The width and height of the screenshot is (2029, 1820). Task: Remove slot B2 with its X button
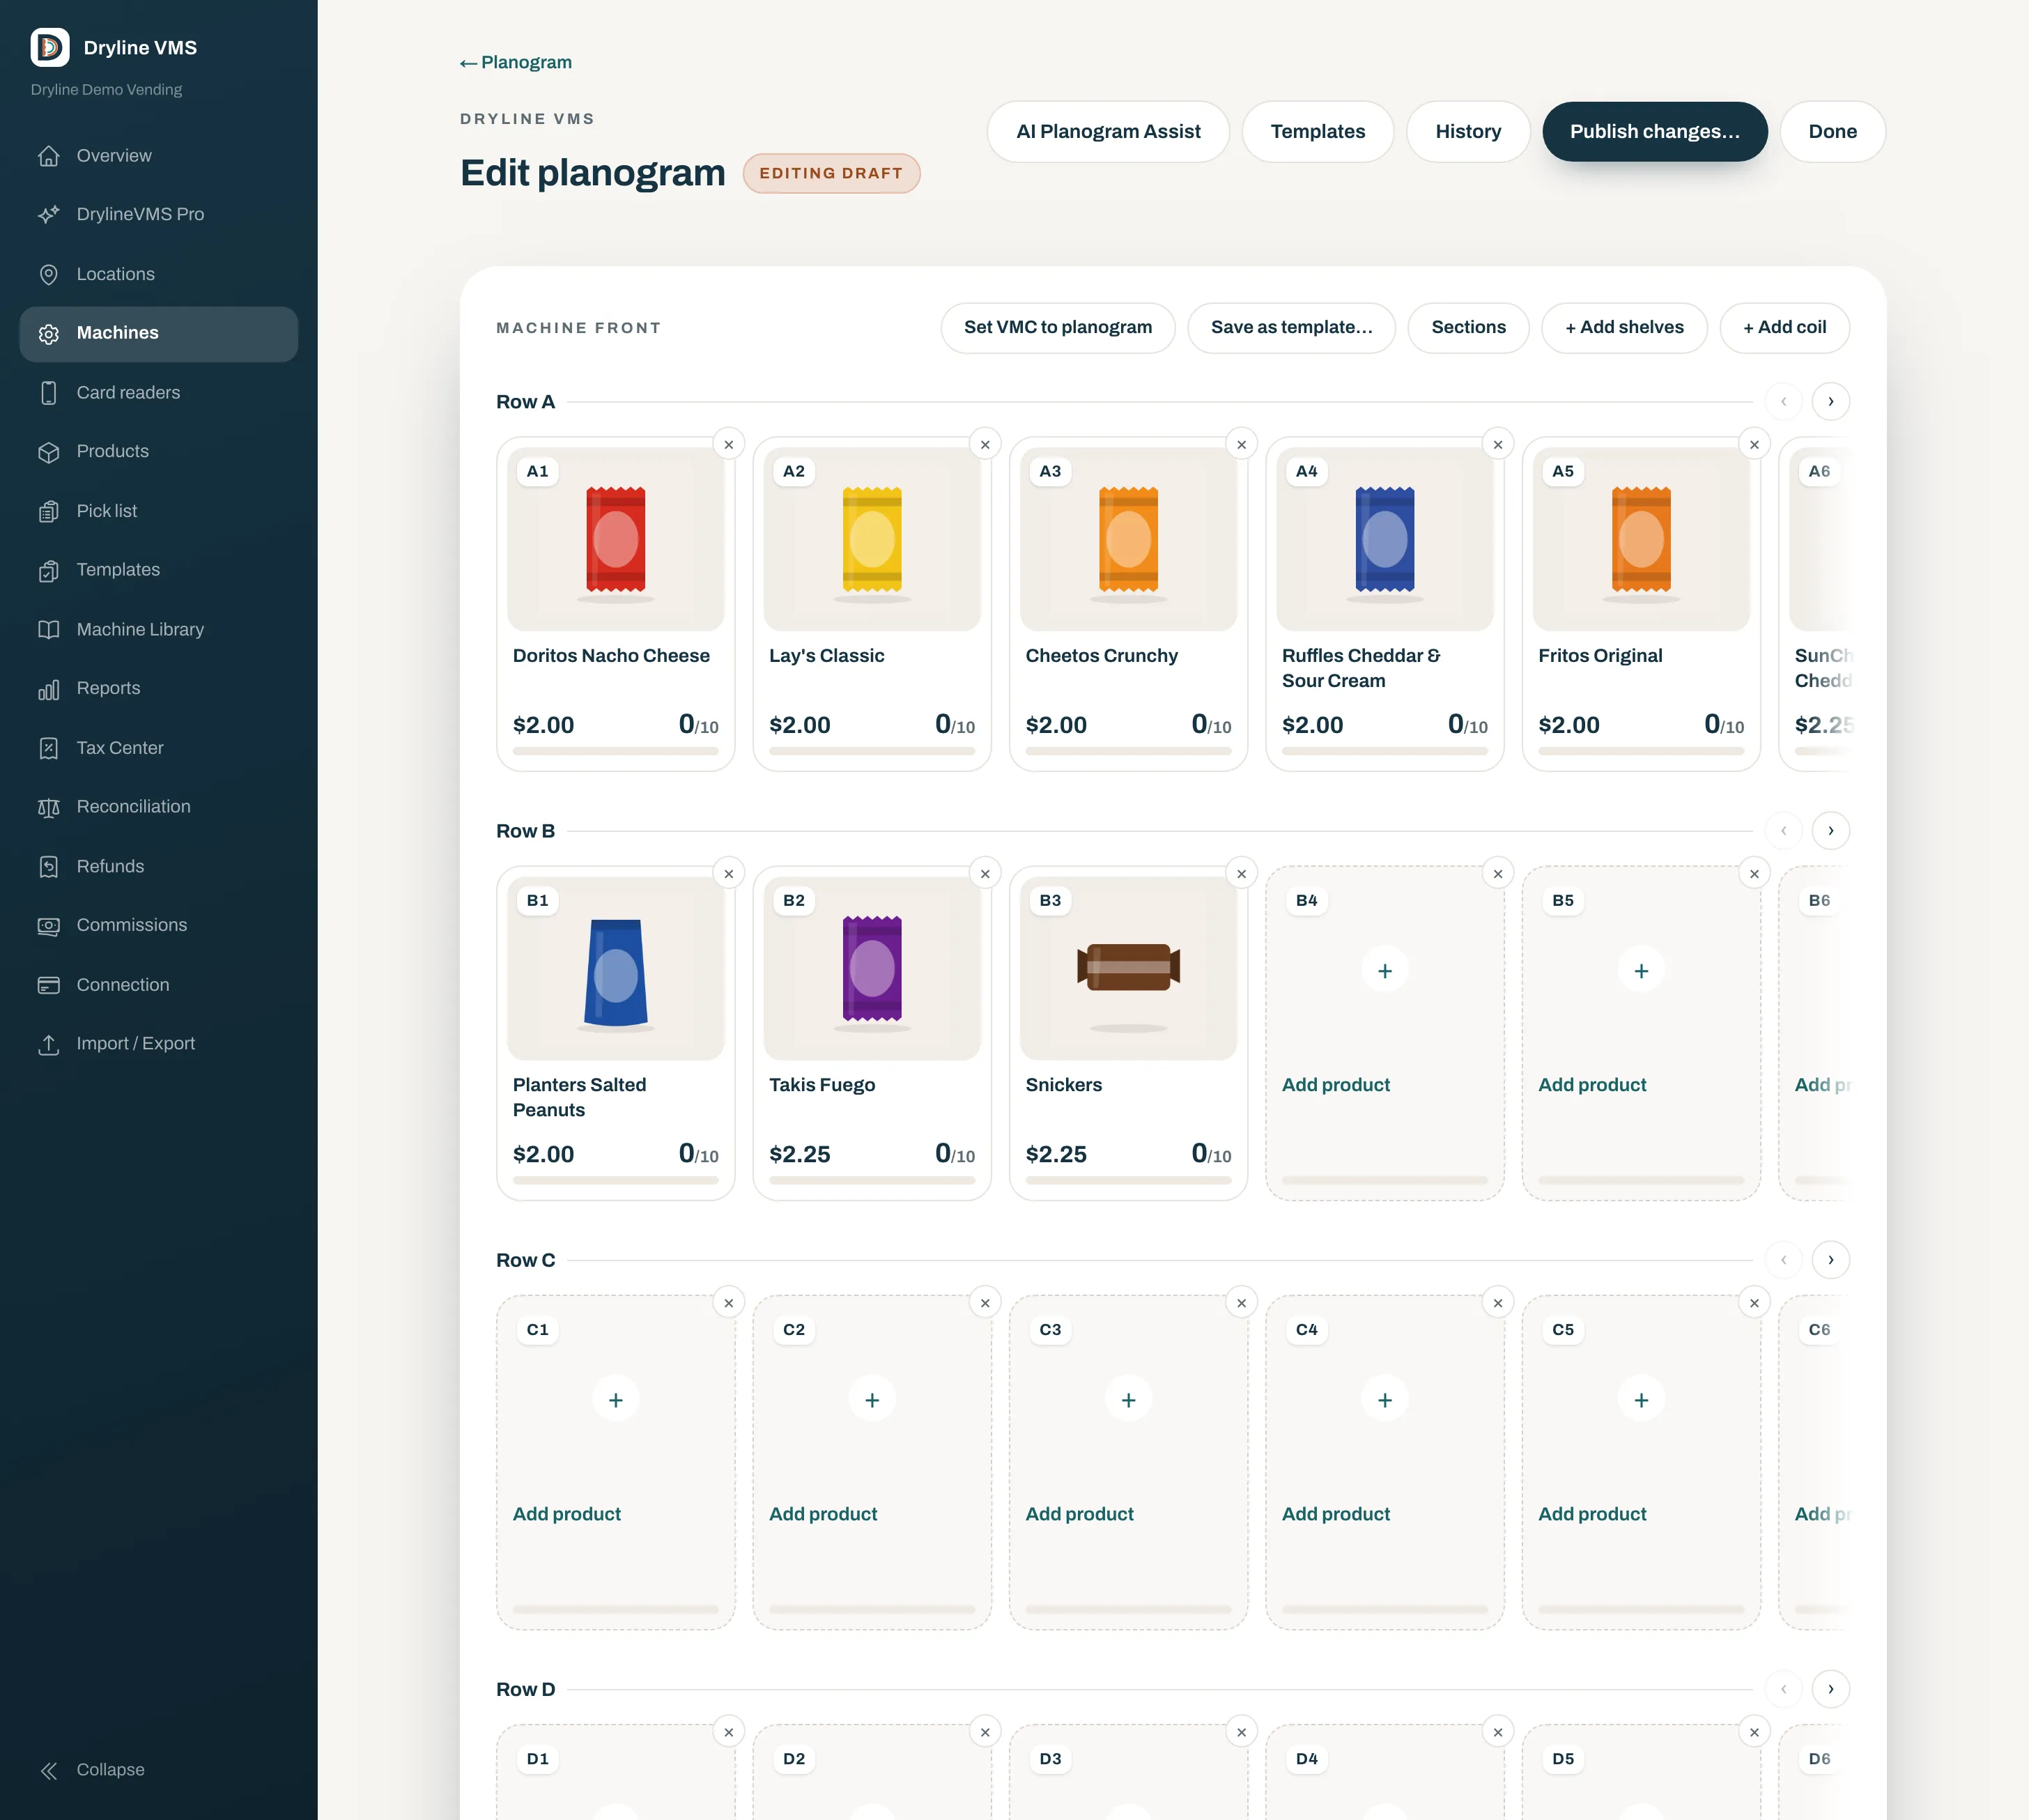(985, 873)
